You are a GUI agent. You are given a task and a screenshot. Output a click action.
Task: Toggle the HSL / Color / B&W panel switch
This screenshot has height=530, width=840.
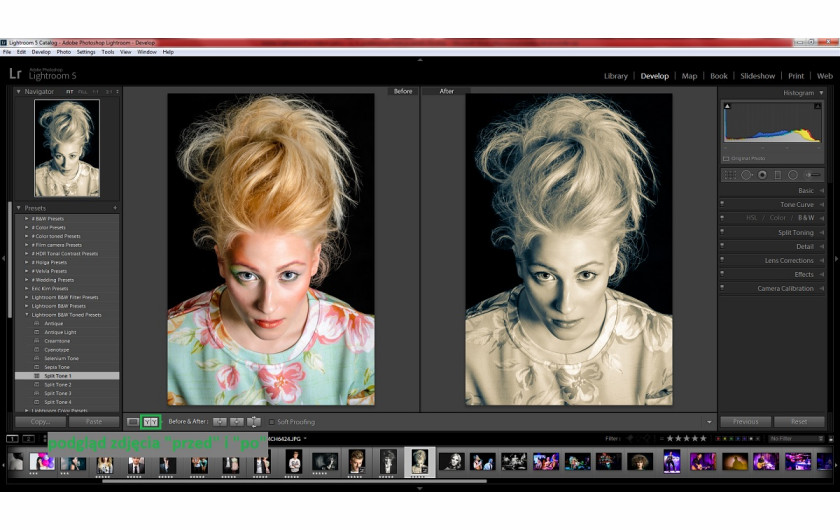coord(722,218)
